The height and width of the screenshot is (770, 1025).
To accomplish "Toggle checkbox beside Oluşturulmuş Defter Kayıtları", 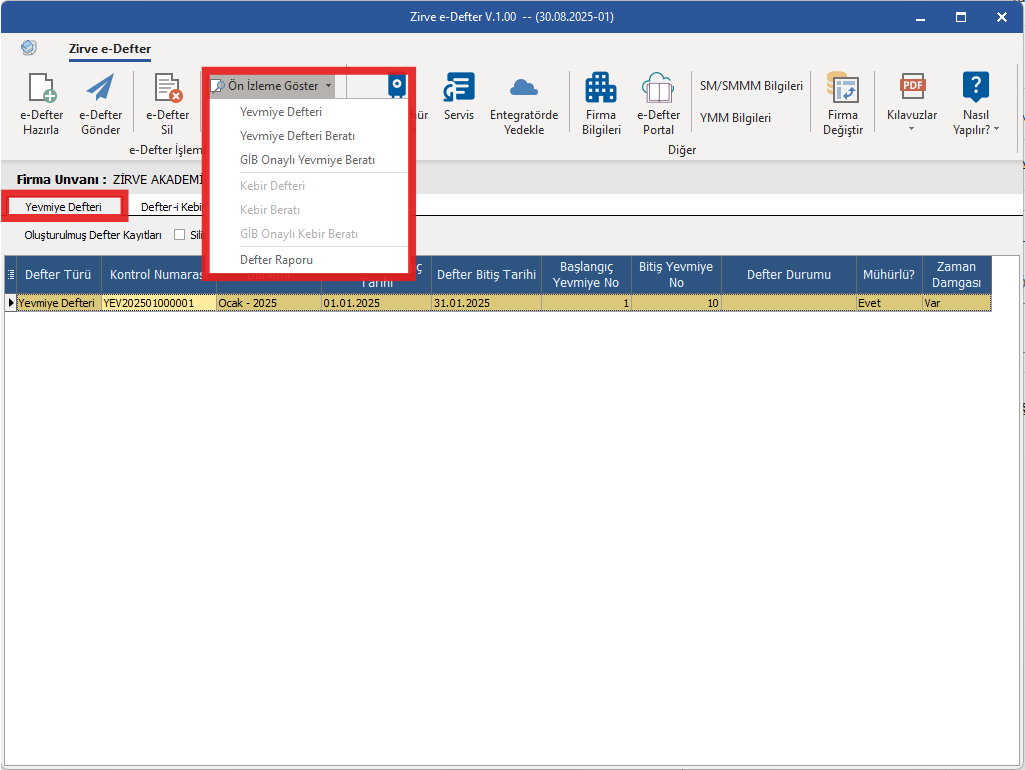I will 179,235.
